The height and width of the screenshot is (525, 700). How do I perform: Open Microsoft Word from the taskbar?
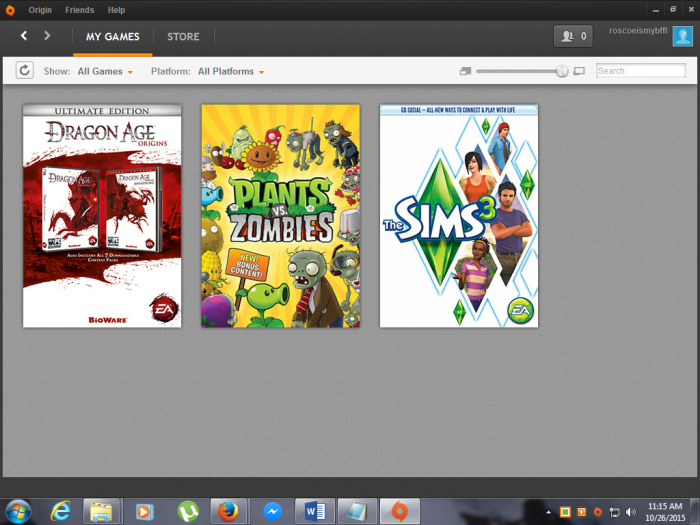315,512
